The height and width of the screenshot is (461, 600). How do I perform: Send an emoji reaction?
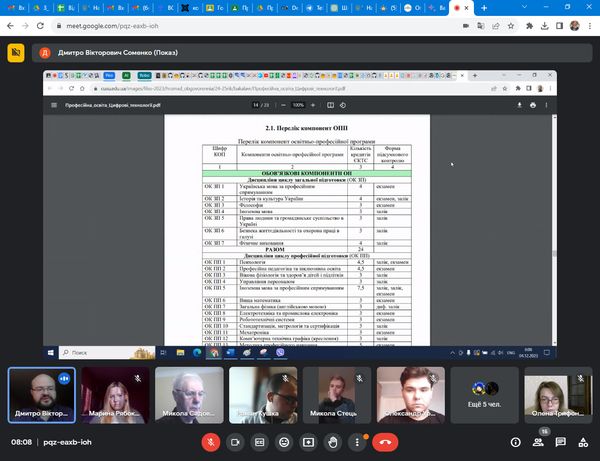click(x=284, y=441)
